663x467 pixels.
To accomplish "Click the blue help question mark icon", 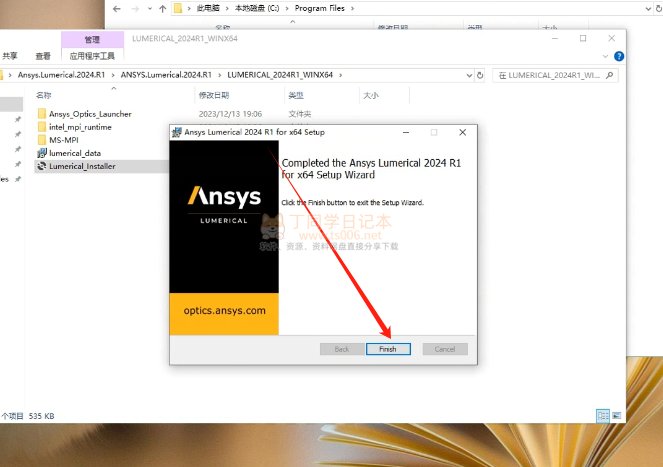I will tap(619, 56).
